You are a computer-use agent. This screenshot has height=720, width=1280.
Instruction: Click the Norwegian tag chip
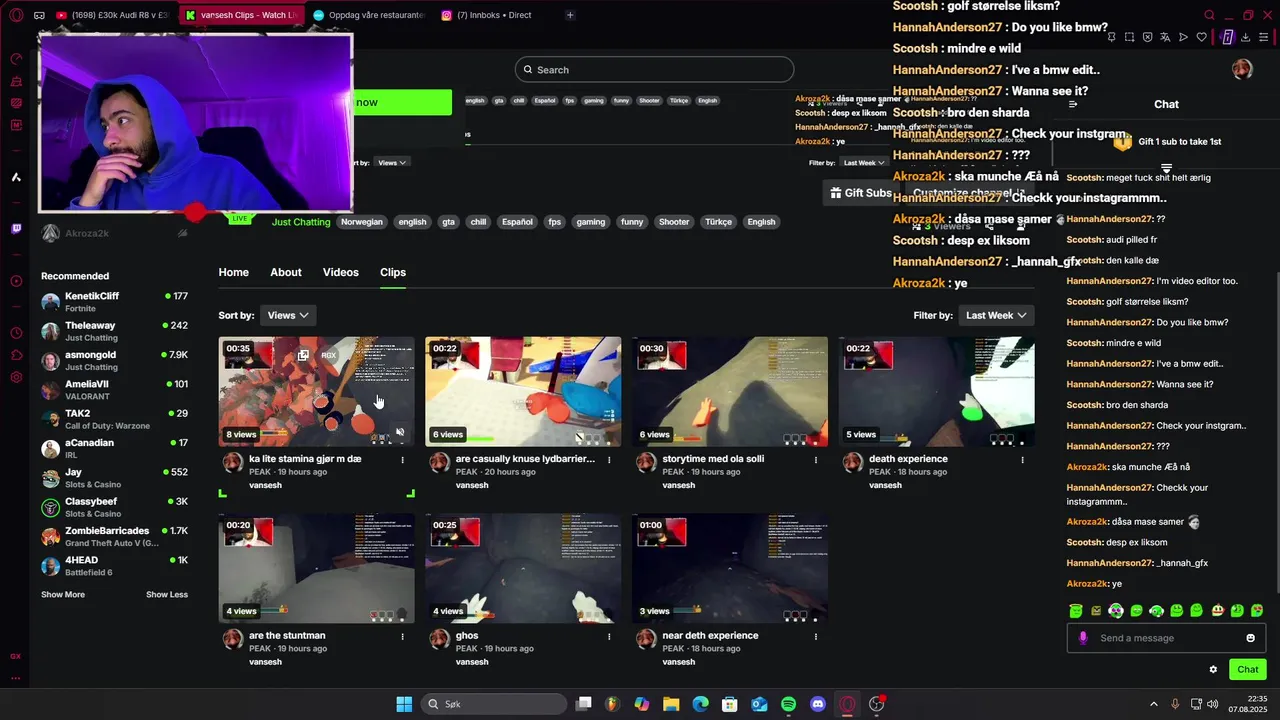362,222
